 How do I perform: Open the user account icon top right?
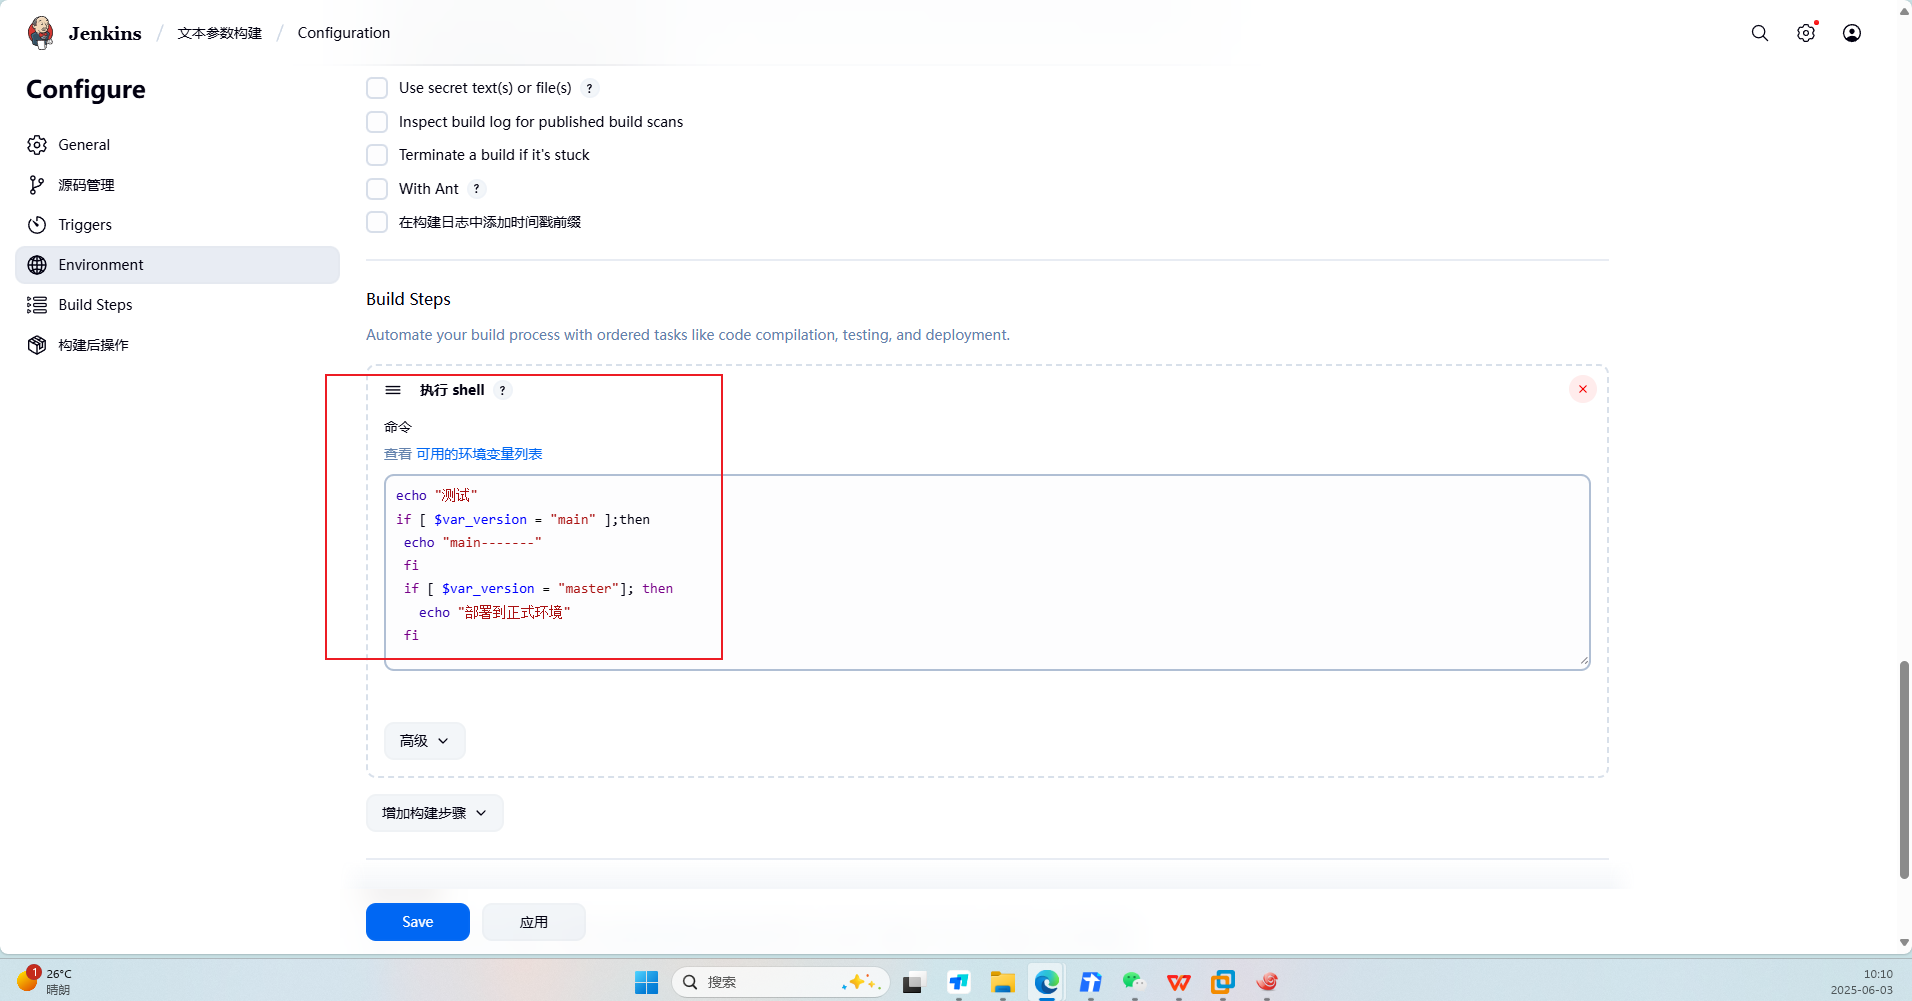point(1851,32)
